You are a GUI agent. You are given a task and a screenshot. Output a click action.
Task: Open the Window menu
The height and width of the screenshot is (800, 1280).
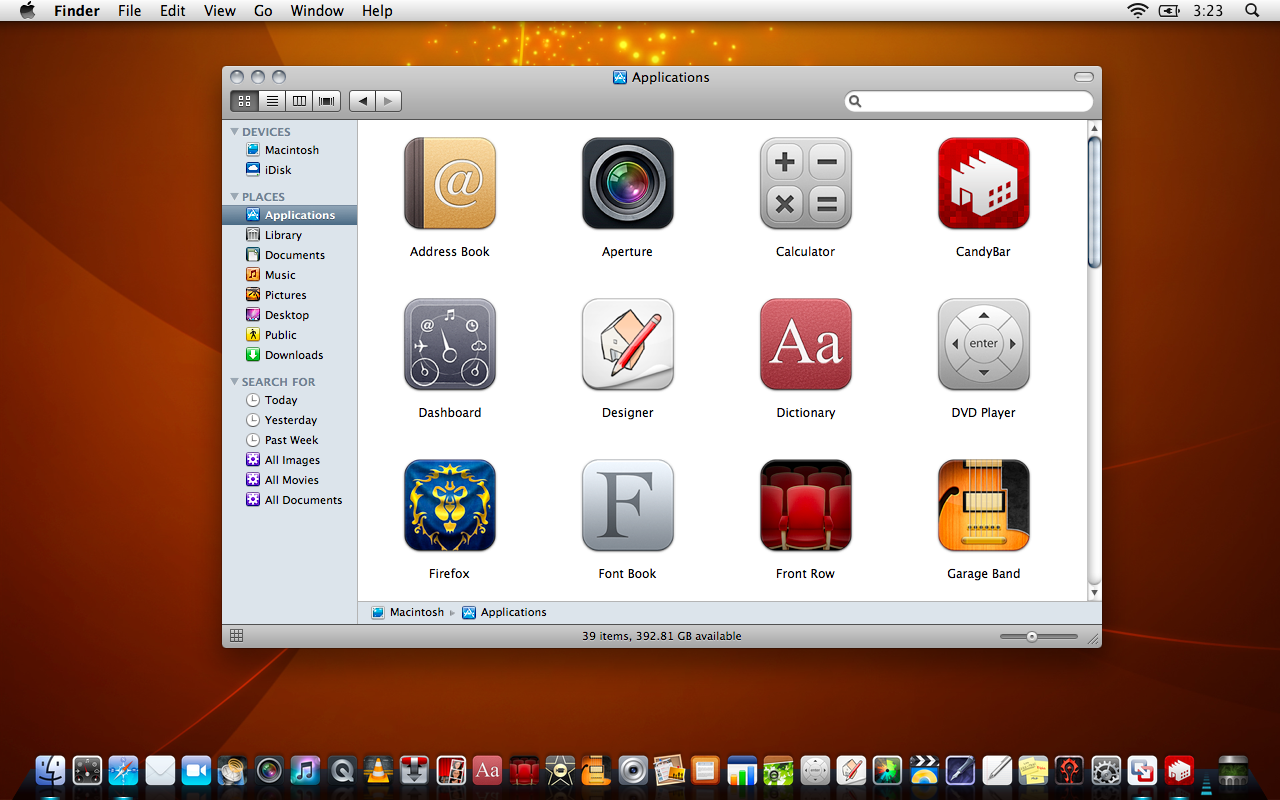(317, 11)
